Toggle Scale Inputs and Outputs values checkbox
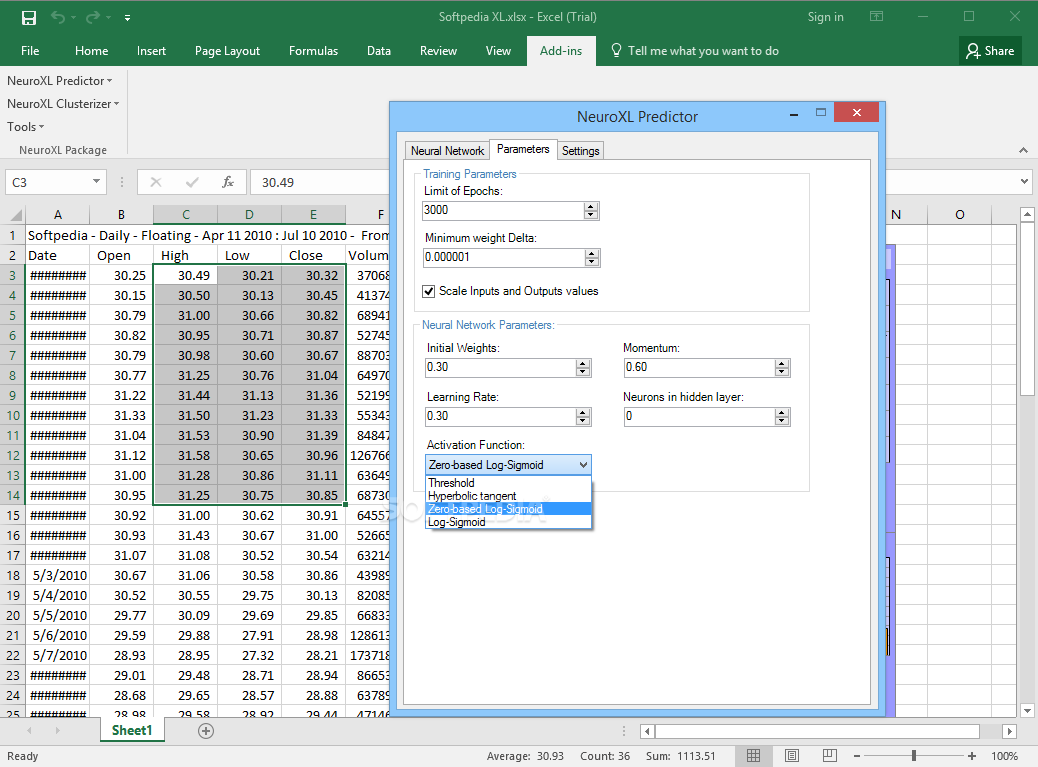 coord(429,291)
